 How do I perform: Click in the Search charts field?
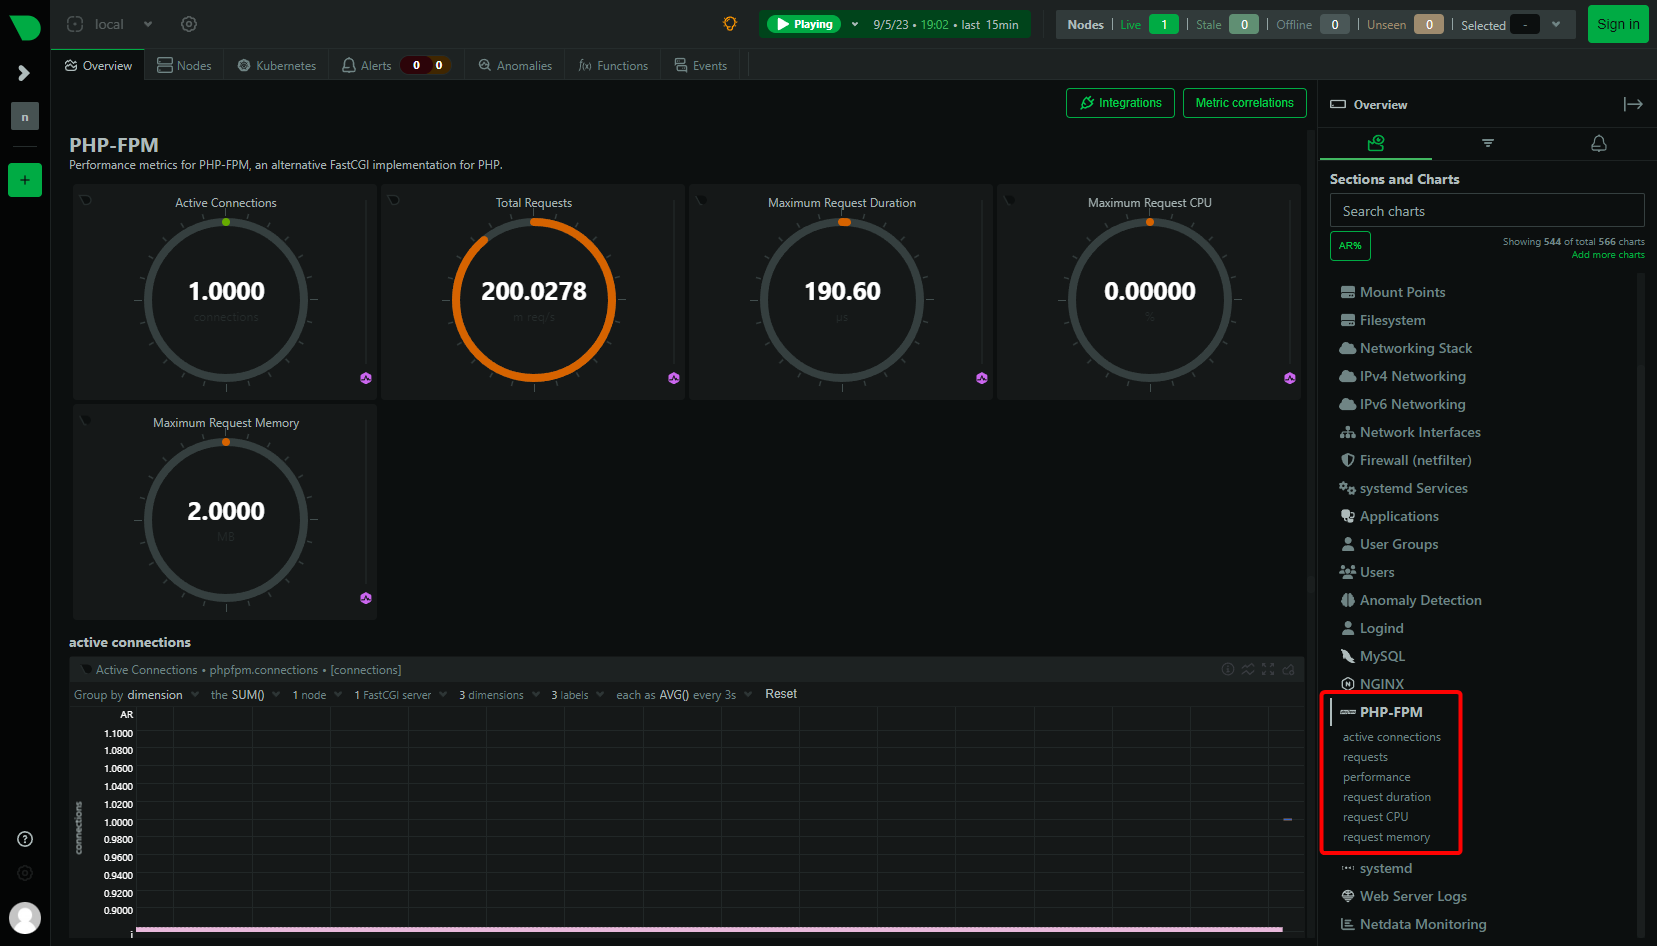pyautogui.click(x=1486, y=211)
